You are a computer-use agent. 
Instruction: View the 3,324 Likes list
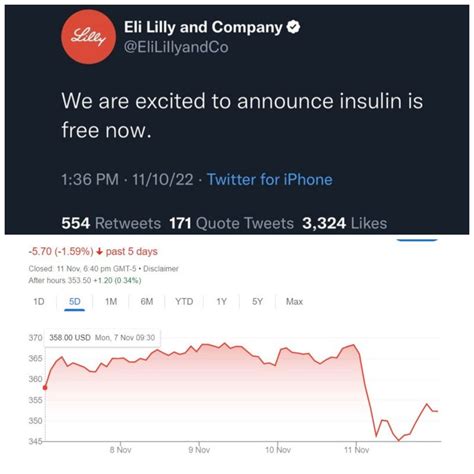[345, 223]
